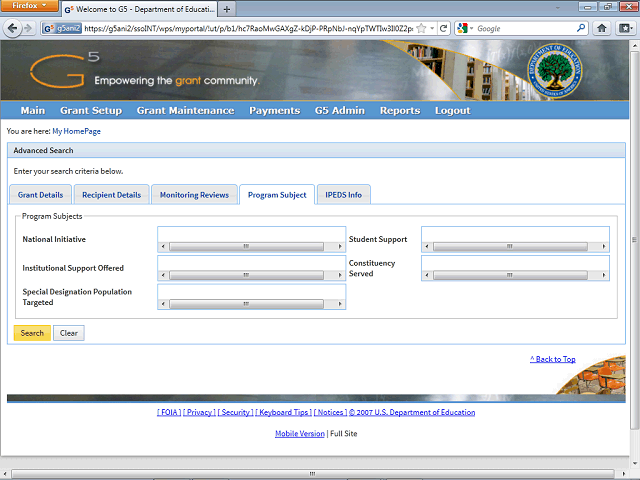Open the Google search engine selector icon
This screenshot has height=480, width=640.
click(x=462, y=29)
